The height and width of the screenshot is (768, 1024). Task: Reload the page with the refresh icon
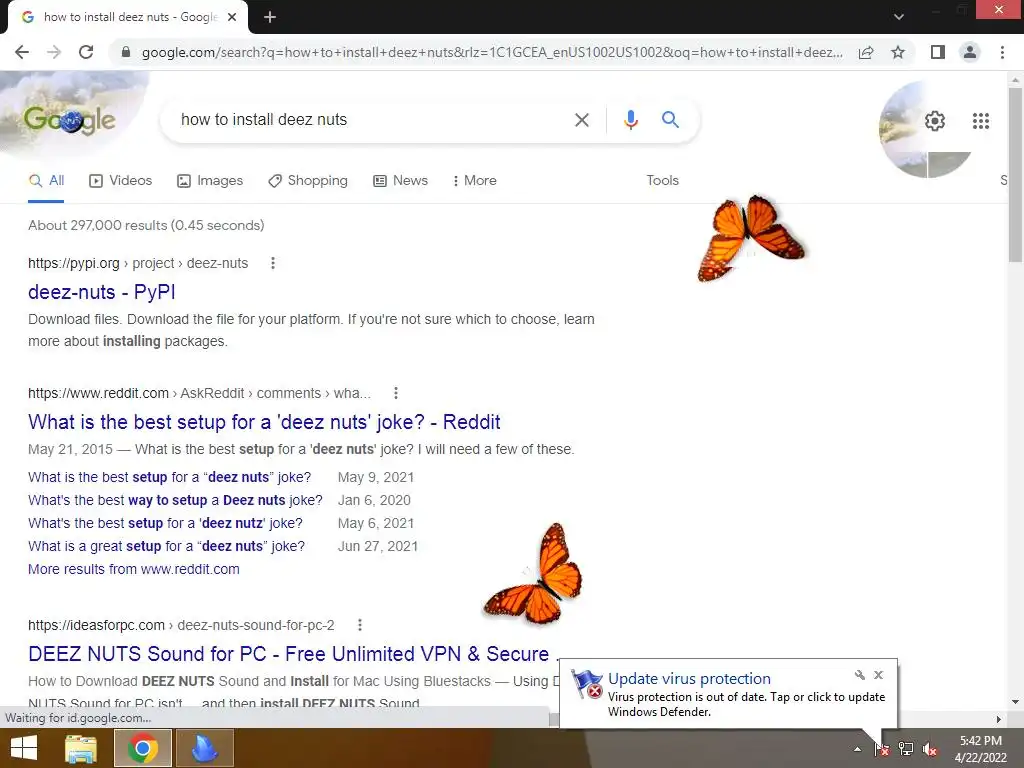point(86,52)
